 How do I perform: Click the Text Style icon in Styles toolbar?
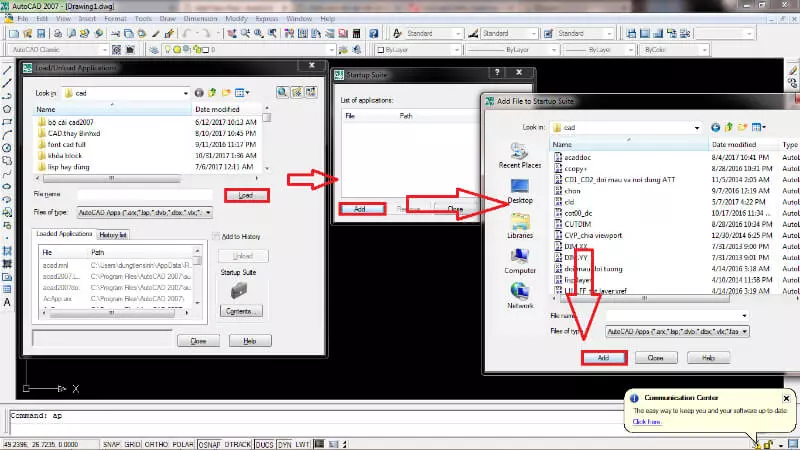[x=397, y=34]
